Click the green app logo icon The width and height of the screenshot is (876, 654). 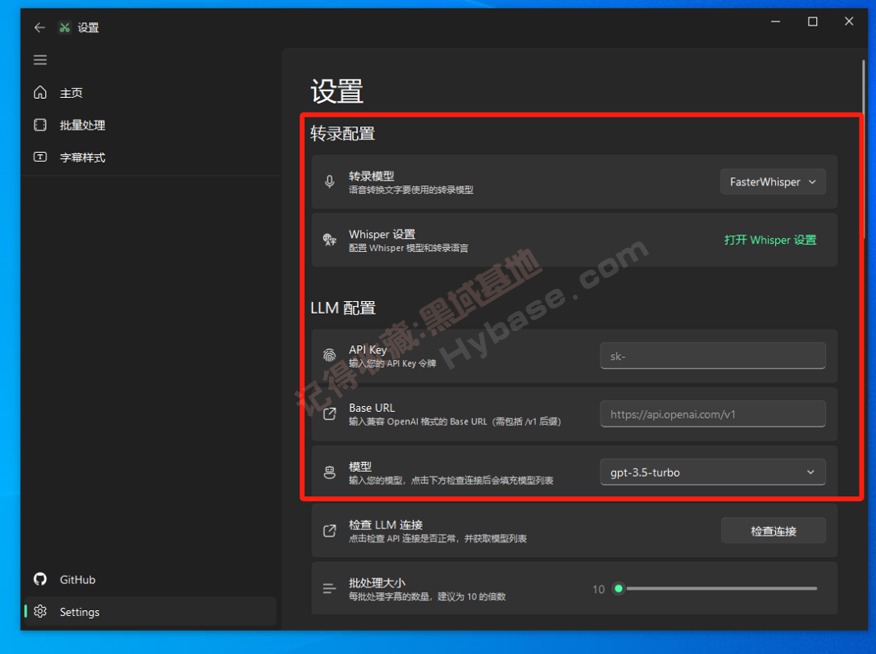[x=65, y=27]
